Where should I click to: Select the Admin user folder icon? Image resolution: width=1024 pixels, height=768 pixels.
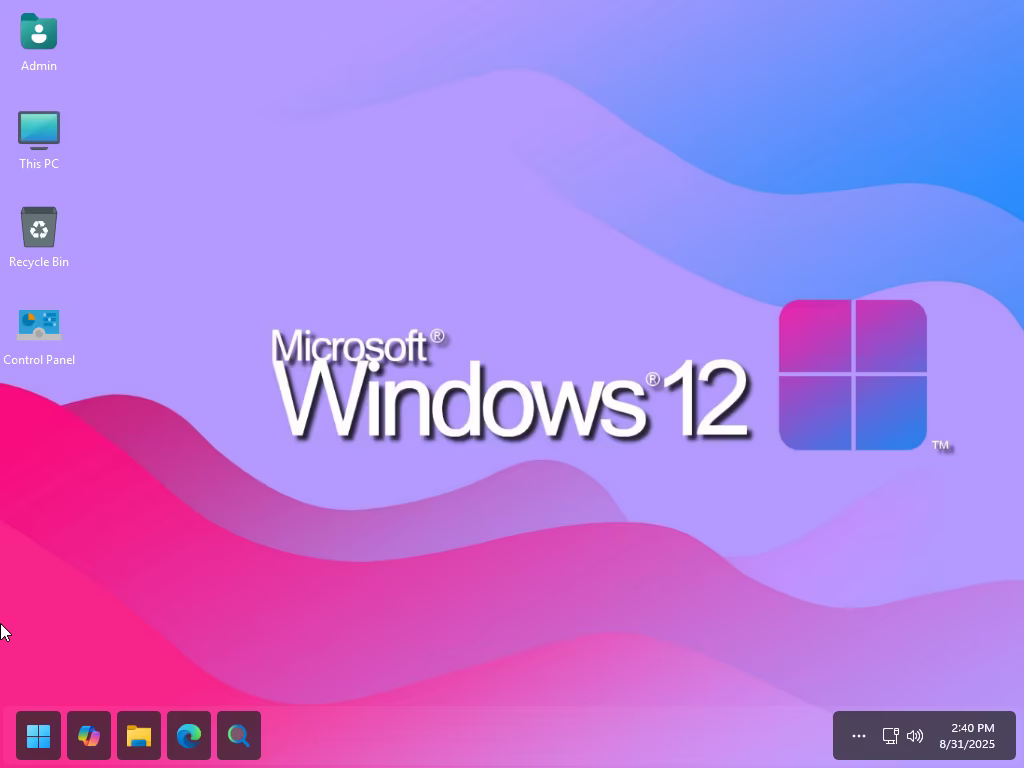click(x=39, y=31)
